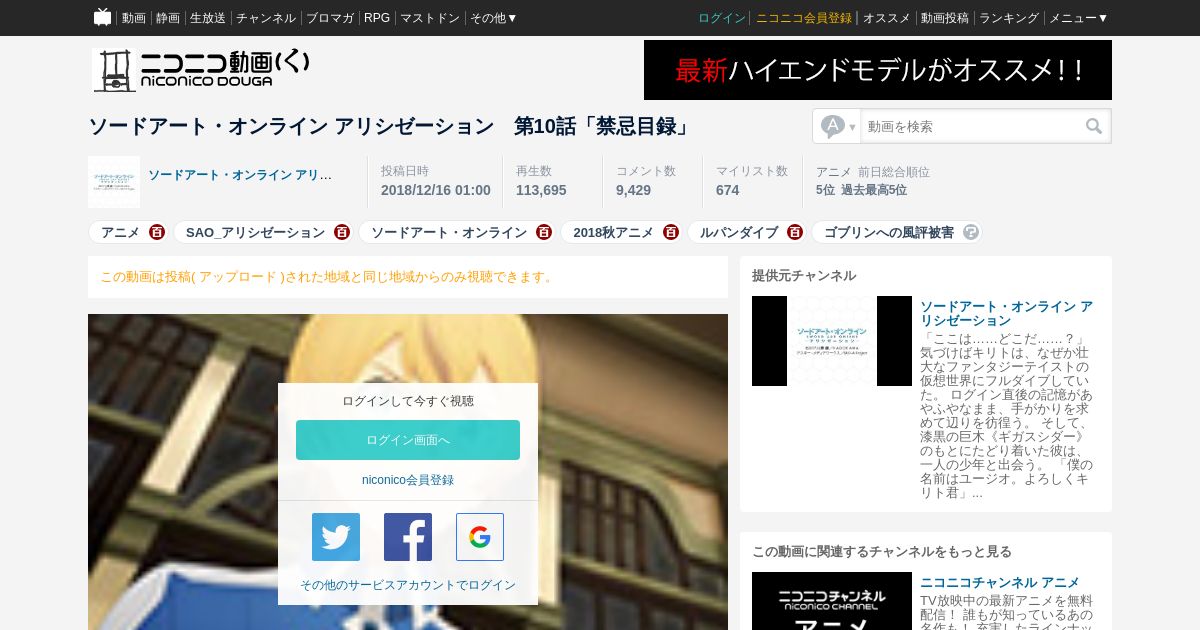The image size is (1200, 630).
Task: Click the niconico会員登録 link in login box
Action: (408, 480)
